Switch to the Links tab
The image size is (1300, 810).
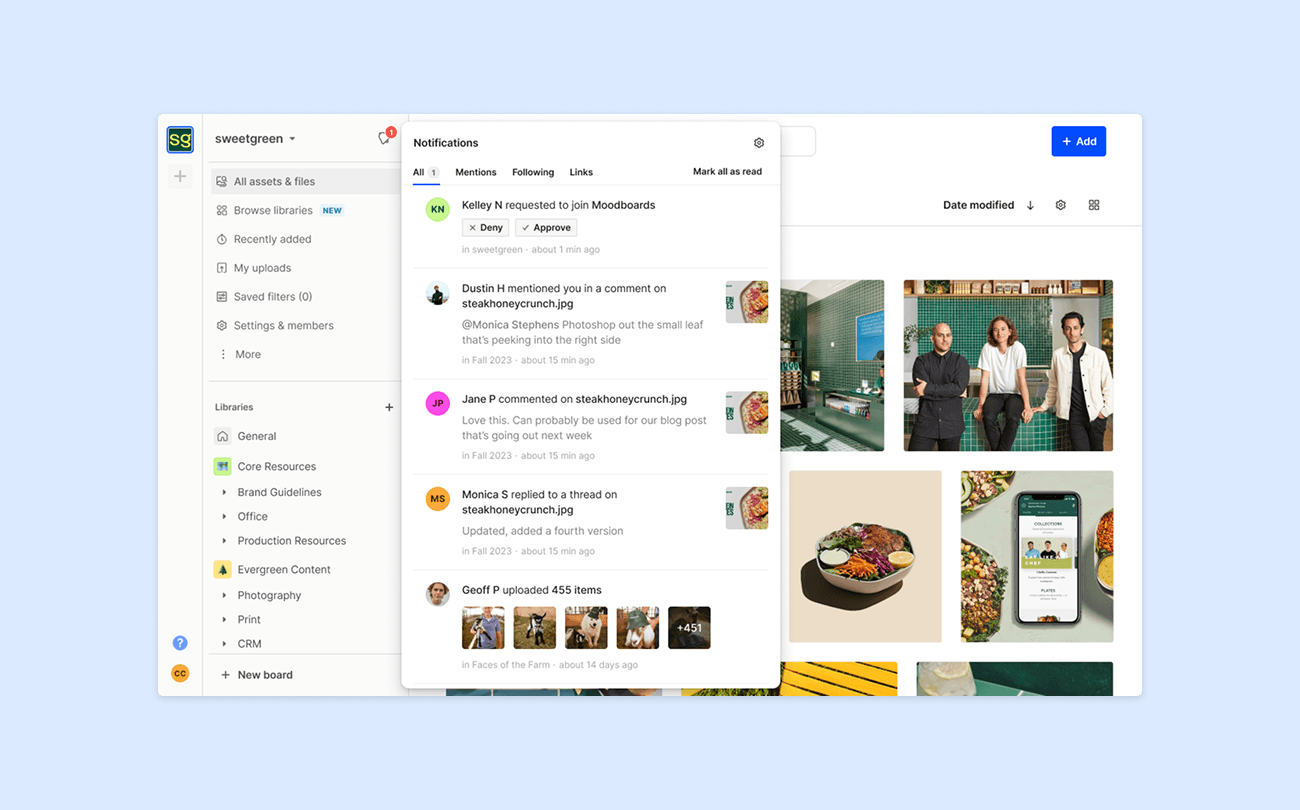pyautogui.click(x=581, y=172)
